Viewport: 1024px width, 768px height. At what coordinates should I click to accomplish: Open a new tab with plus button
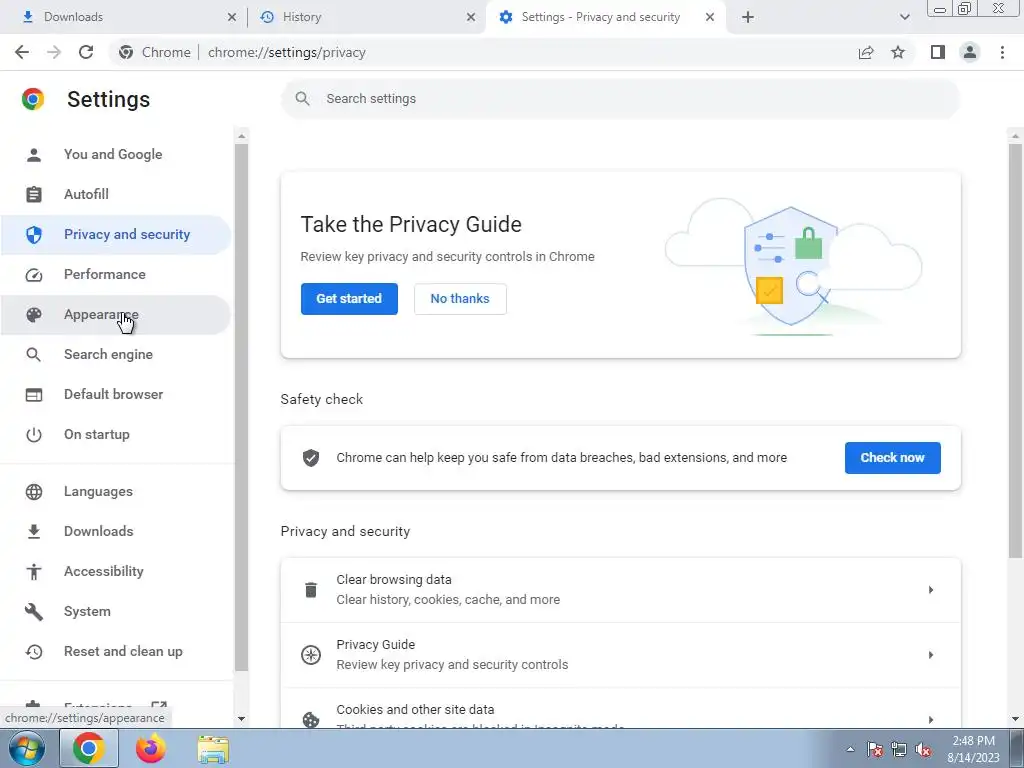tap(748, 17)
